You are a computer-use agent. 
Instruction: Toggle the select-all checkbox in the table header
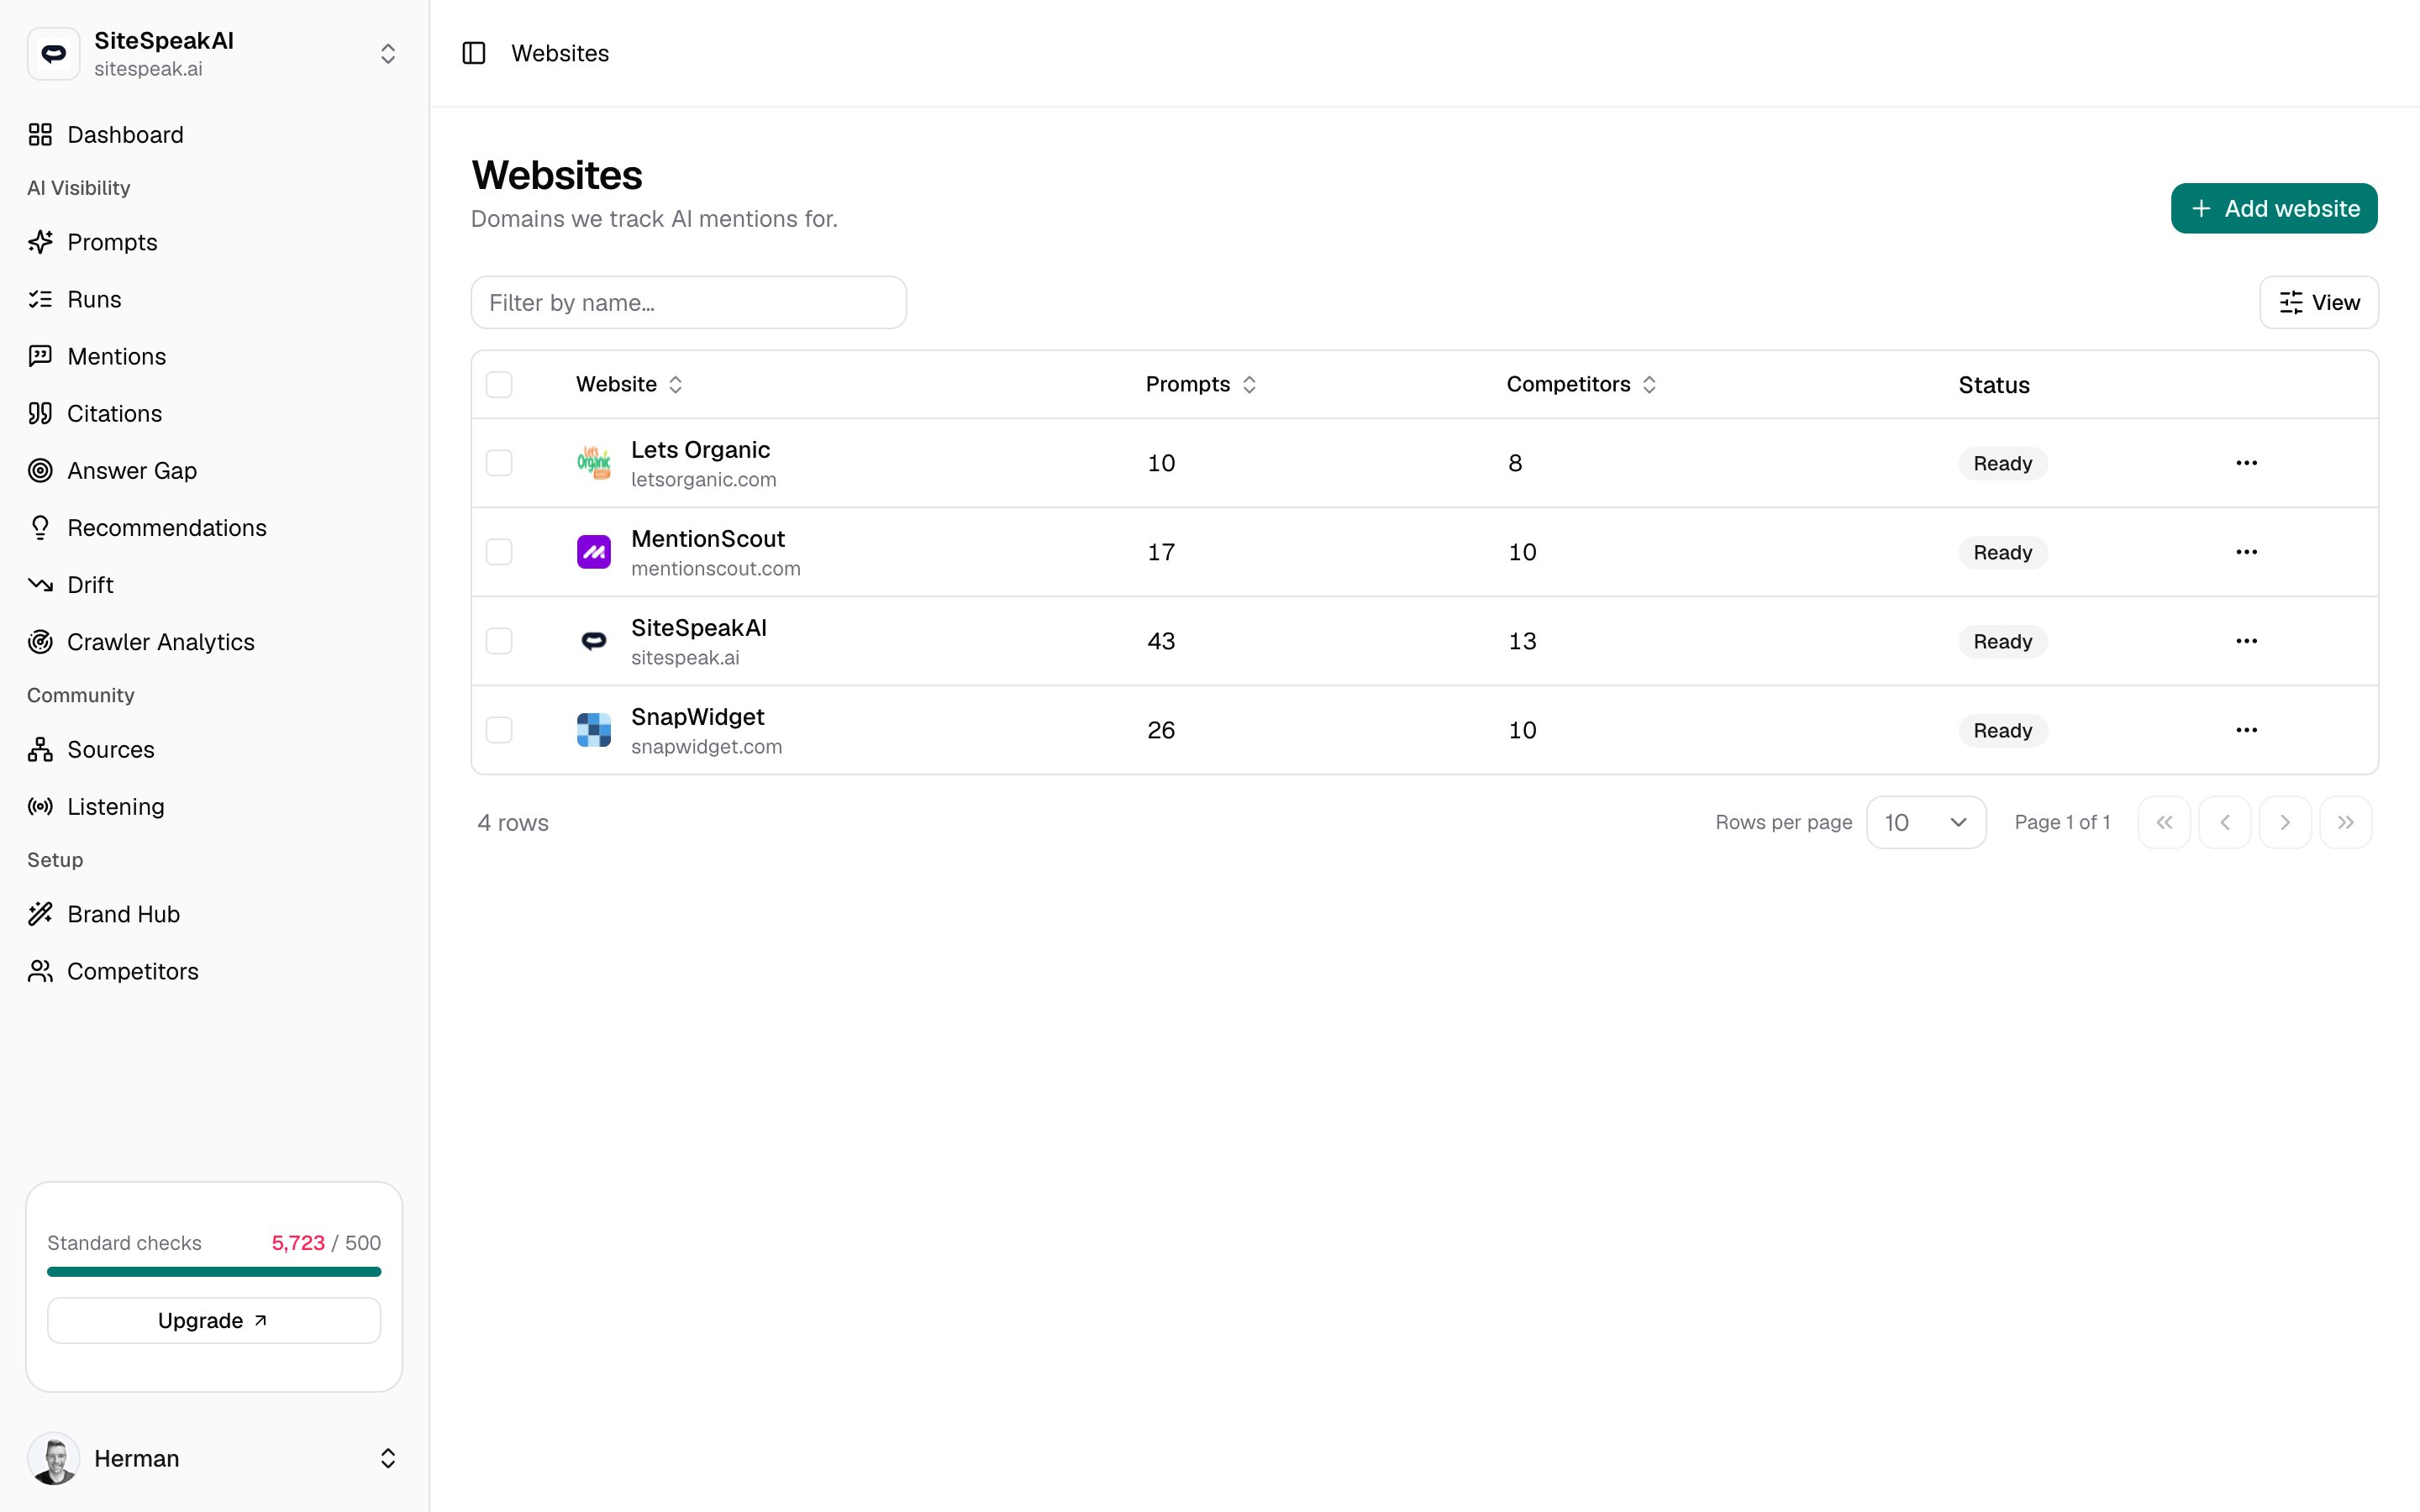click(499, 385)
